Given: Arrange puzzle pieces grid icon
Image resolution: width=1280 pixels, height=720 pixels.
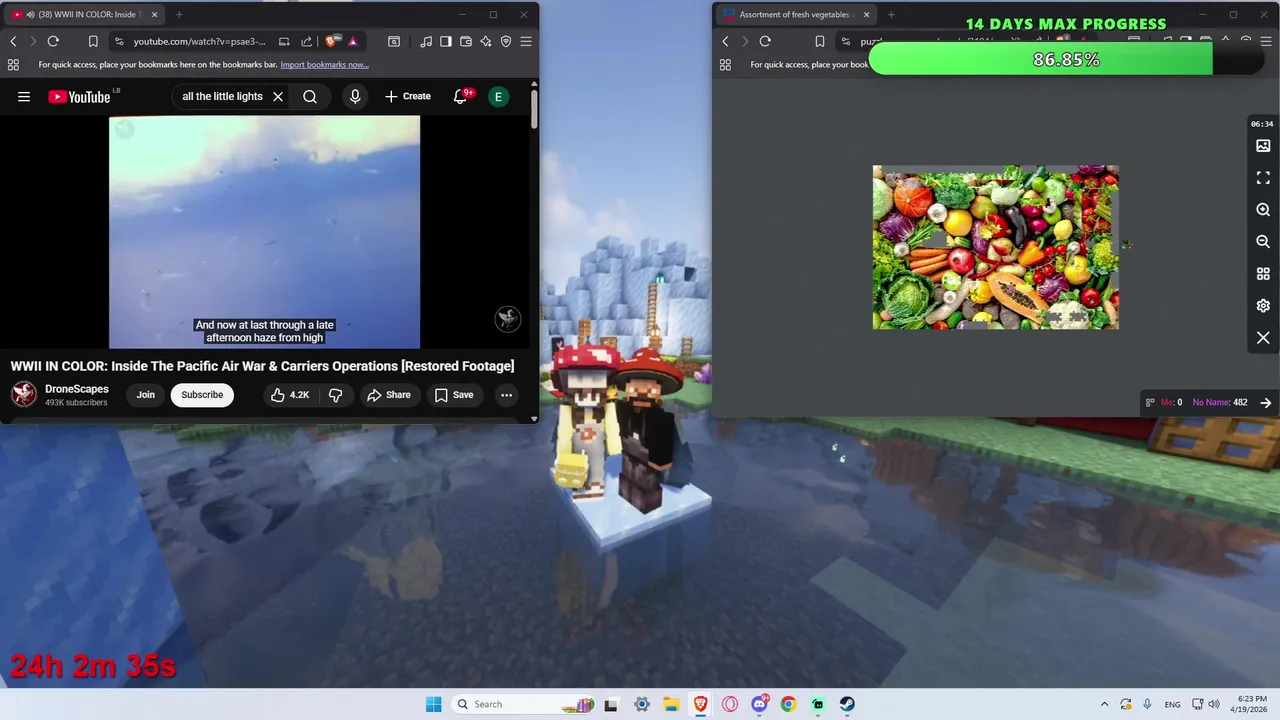Looking at the screenshot, I should tap(1263, 274).
